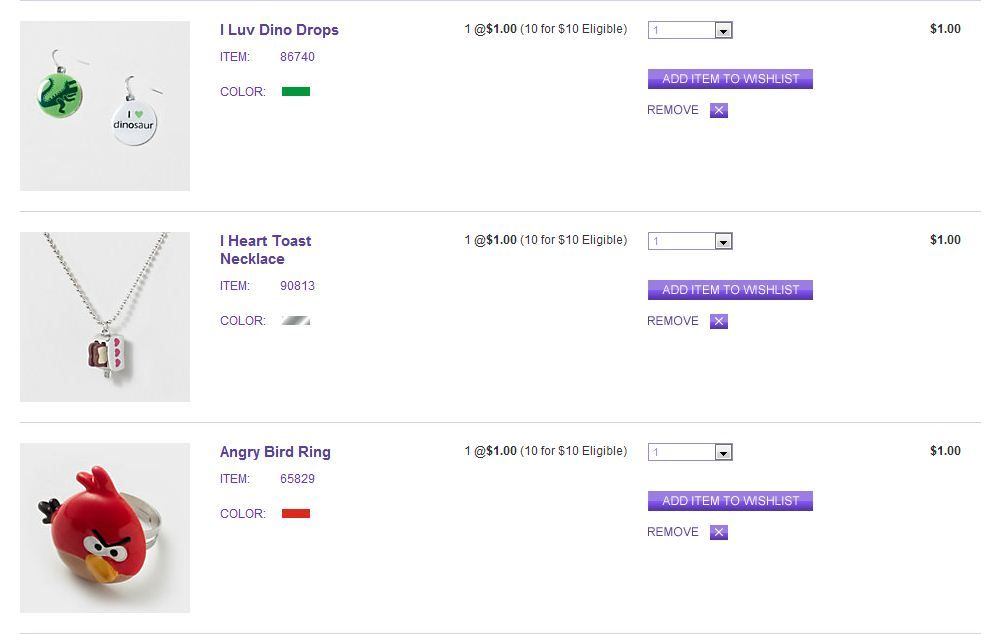Open the Angry Bird Ring product link

point(275,452)
